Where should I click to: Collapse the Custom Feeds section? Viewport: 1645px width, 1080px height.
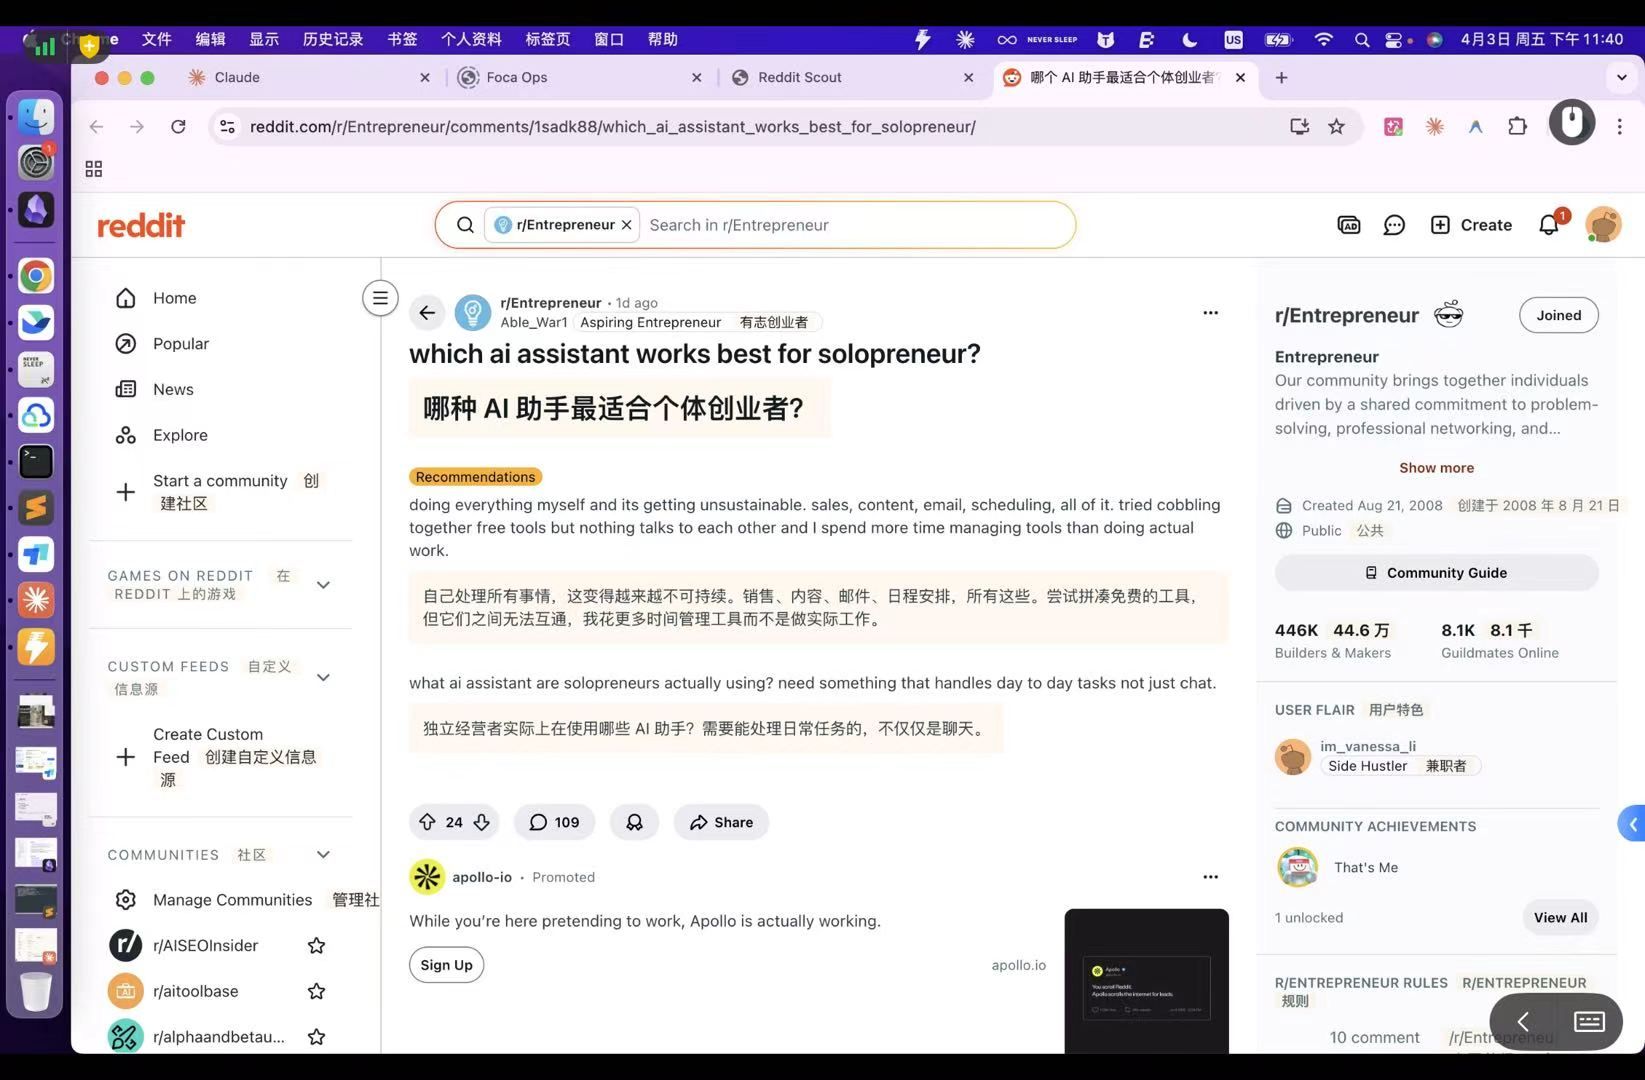[x=323, y=678]
